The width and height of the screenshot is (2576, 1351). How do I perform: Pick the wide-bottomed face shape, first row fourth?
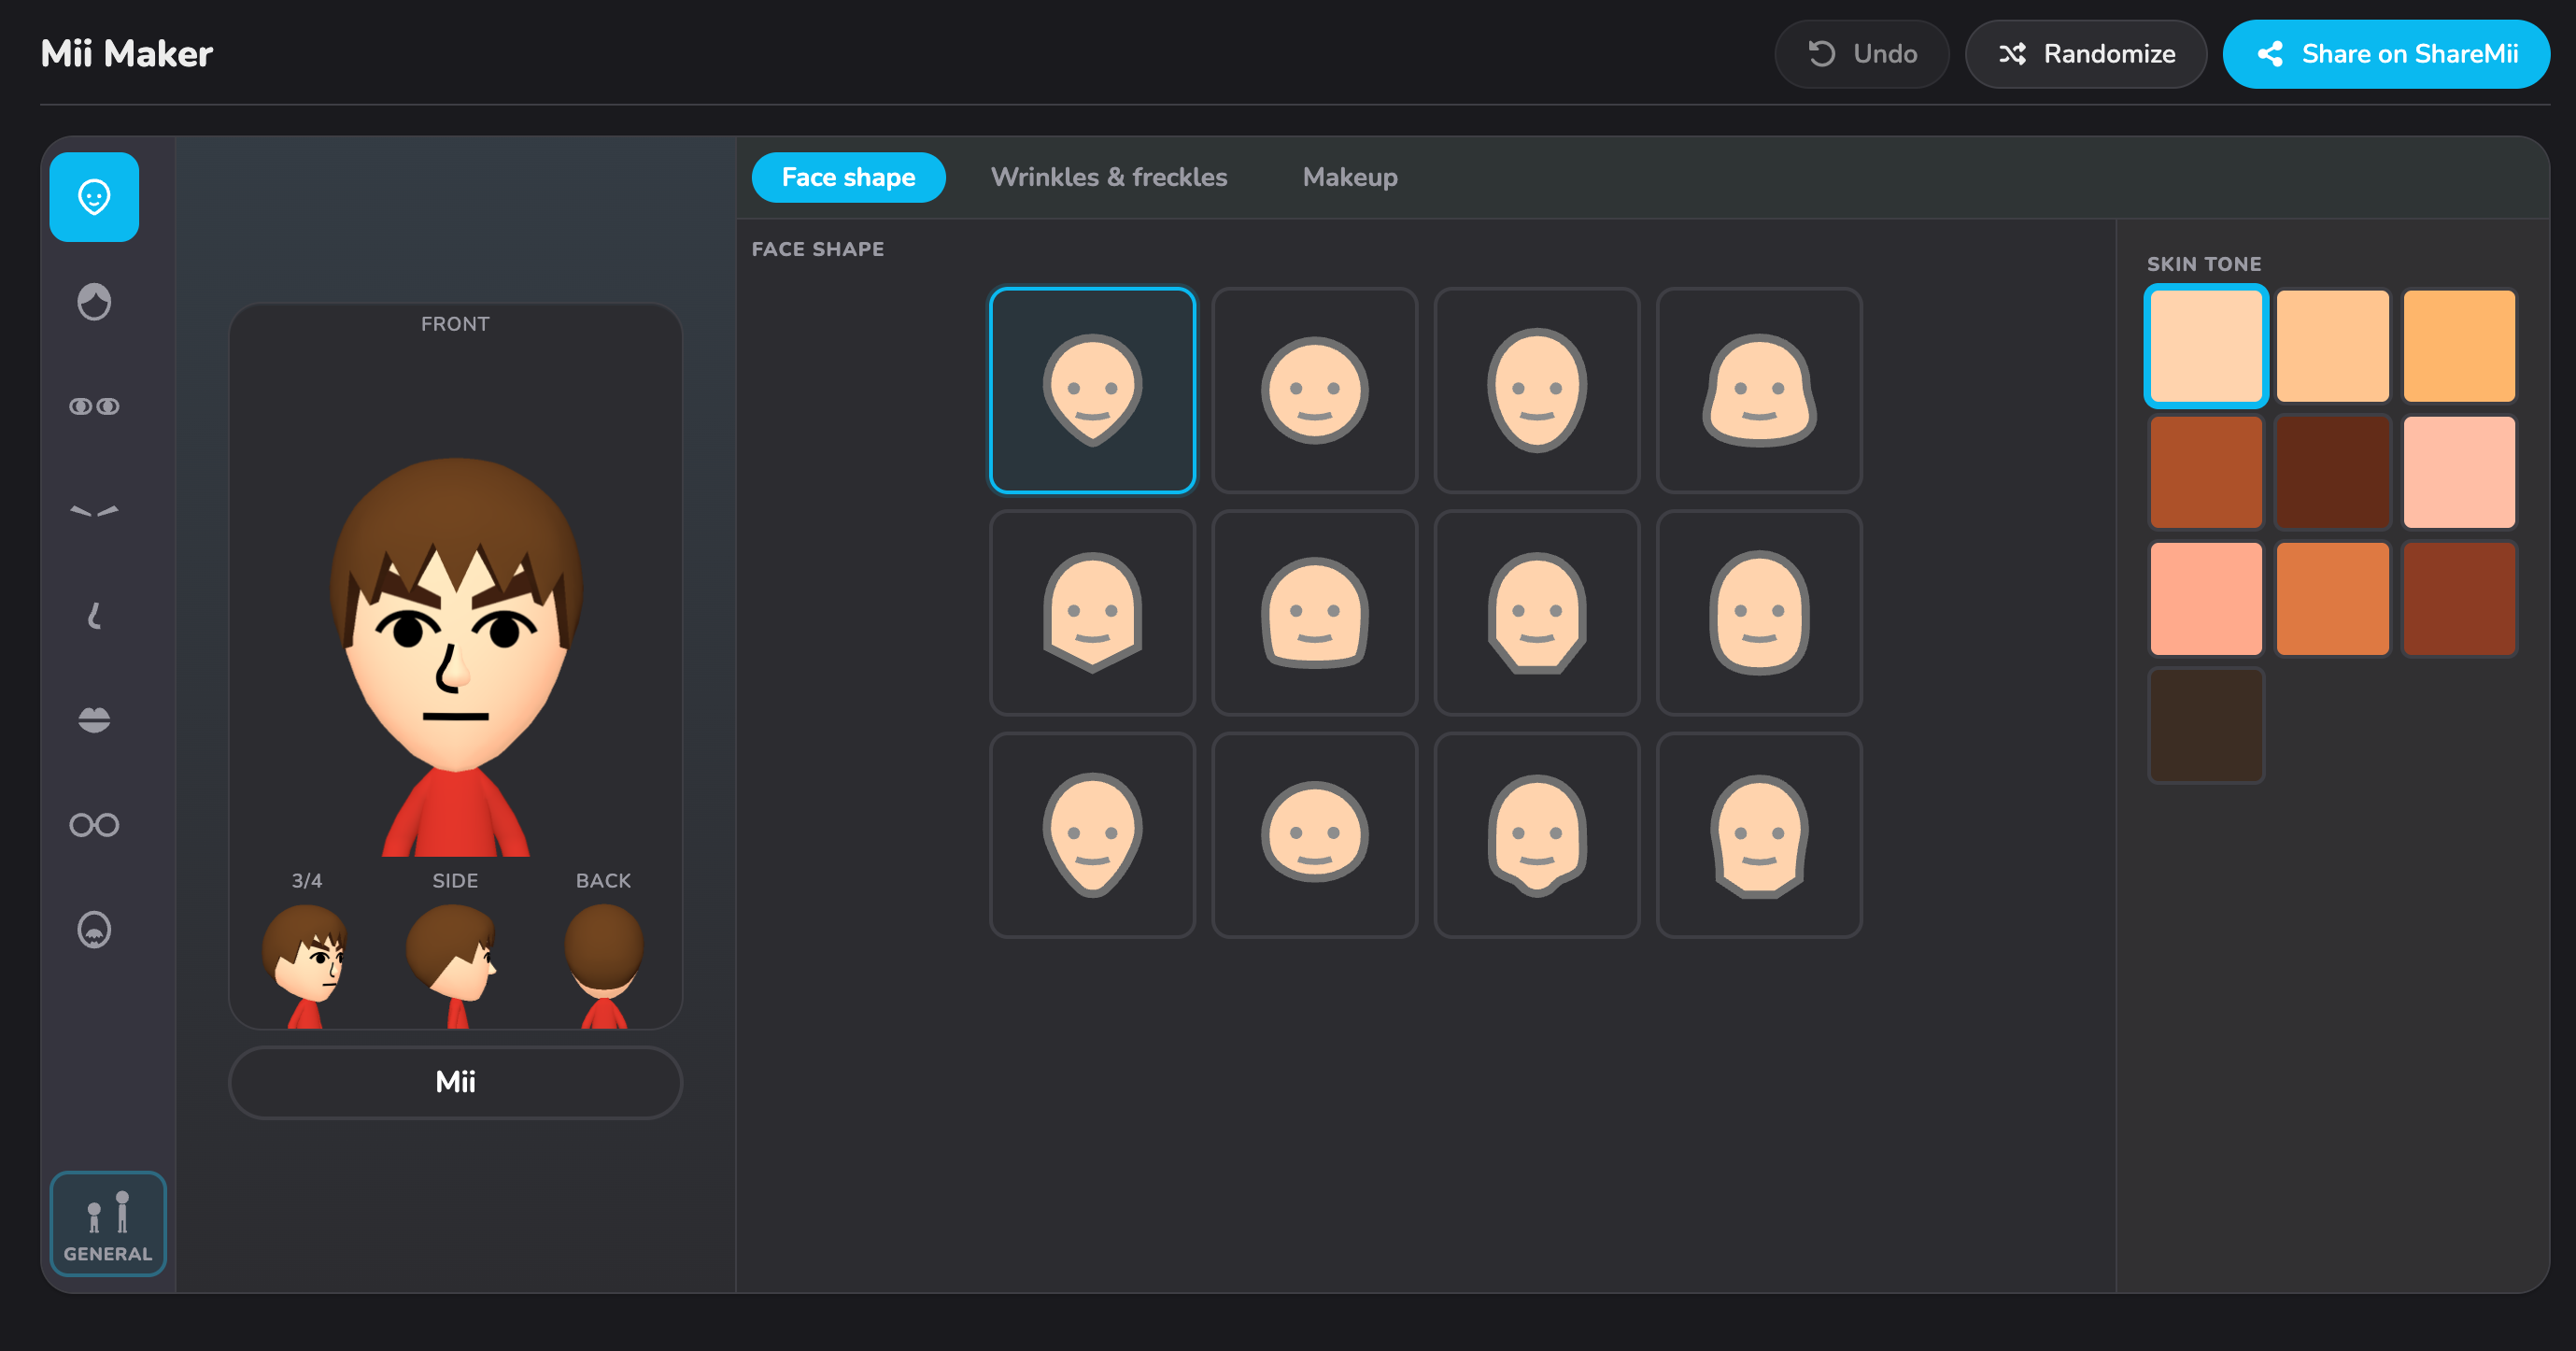(1759, 390)
